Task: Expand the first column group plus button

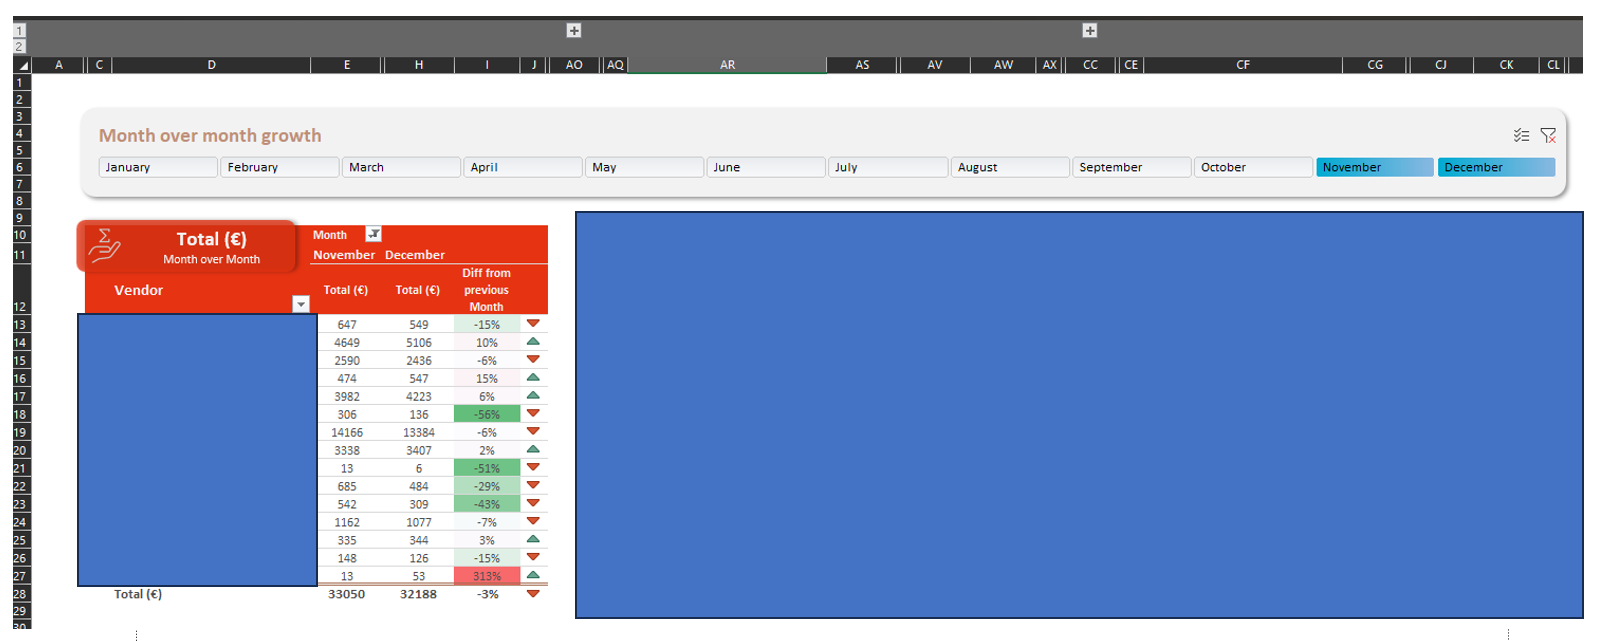Action: point(574,31)
